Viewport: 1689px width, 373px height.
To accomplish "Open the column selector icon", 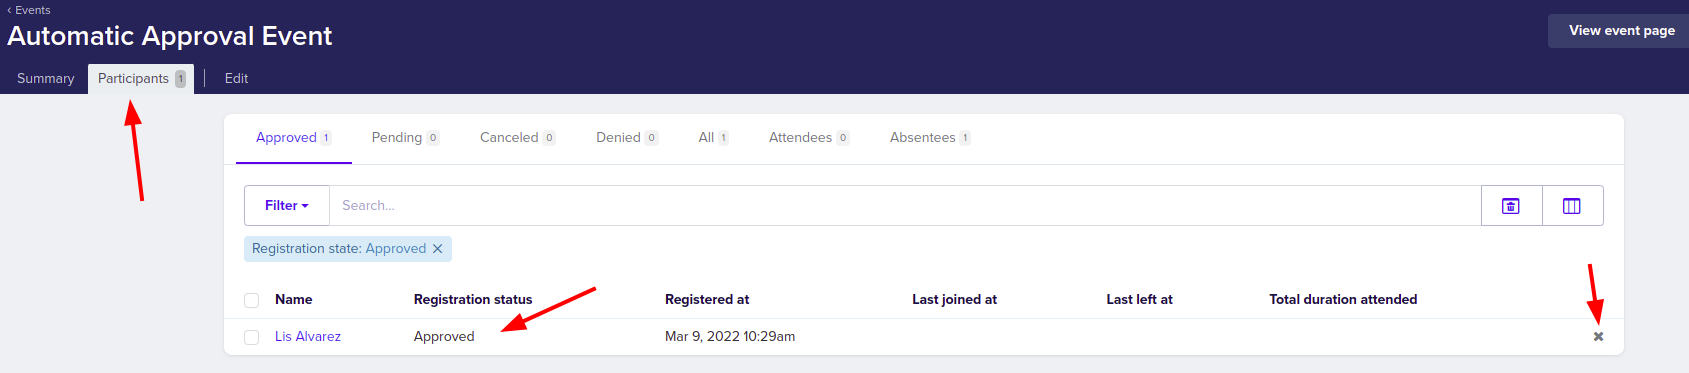I will (x=1572, y=206).
